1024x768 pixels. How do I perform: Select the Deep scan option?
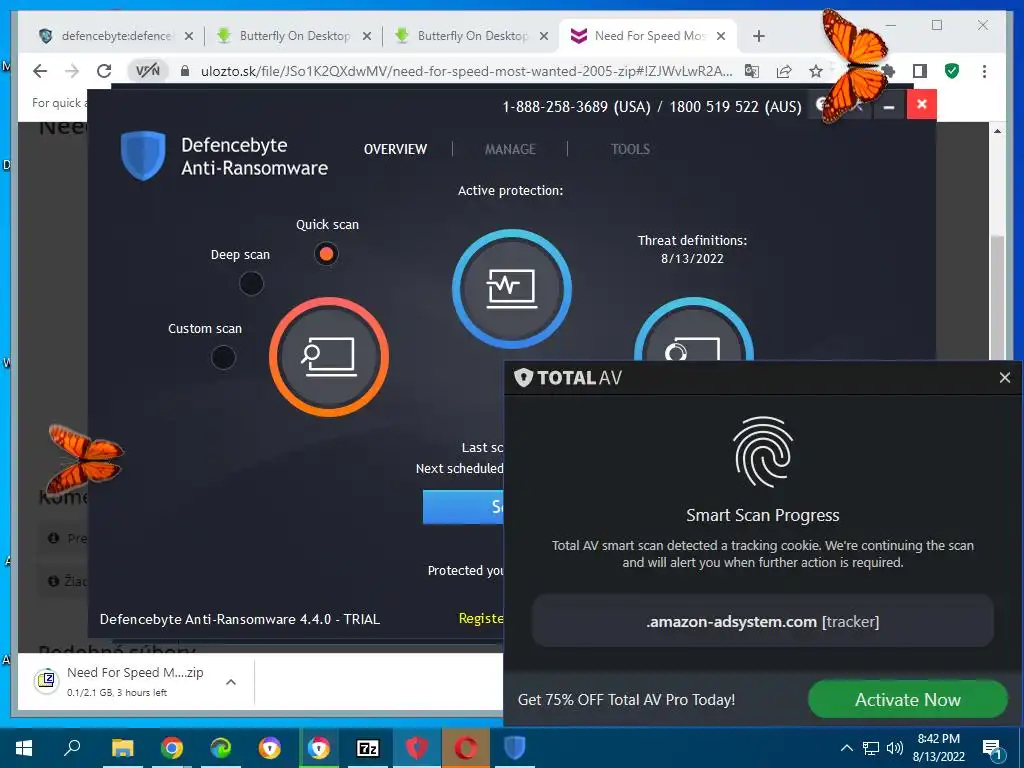point(251,283)
